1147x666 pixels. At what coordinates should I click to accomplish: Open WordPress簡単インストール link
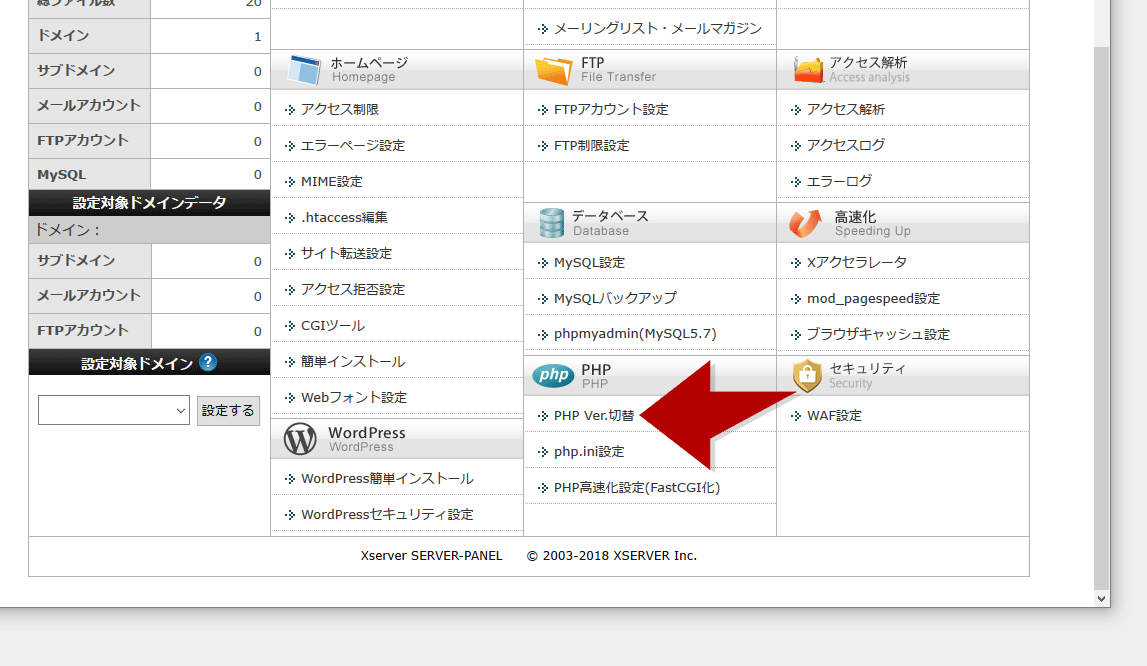[x=387, y=479]
